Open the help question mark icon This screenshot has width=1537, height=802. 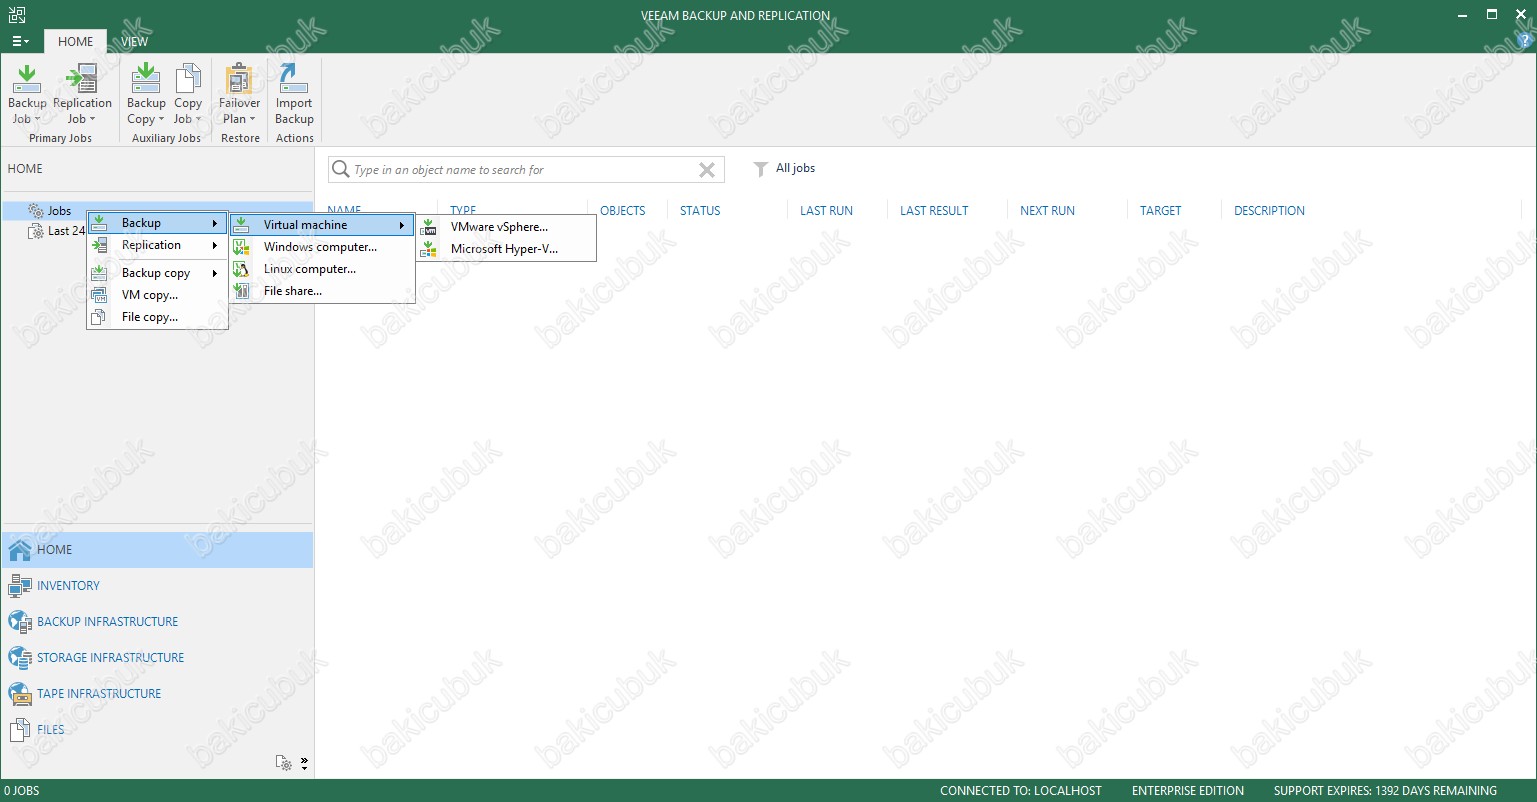[x=1525, y=41]
